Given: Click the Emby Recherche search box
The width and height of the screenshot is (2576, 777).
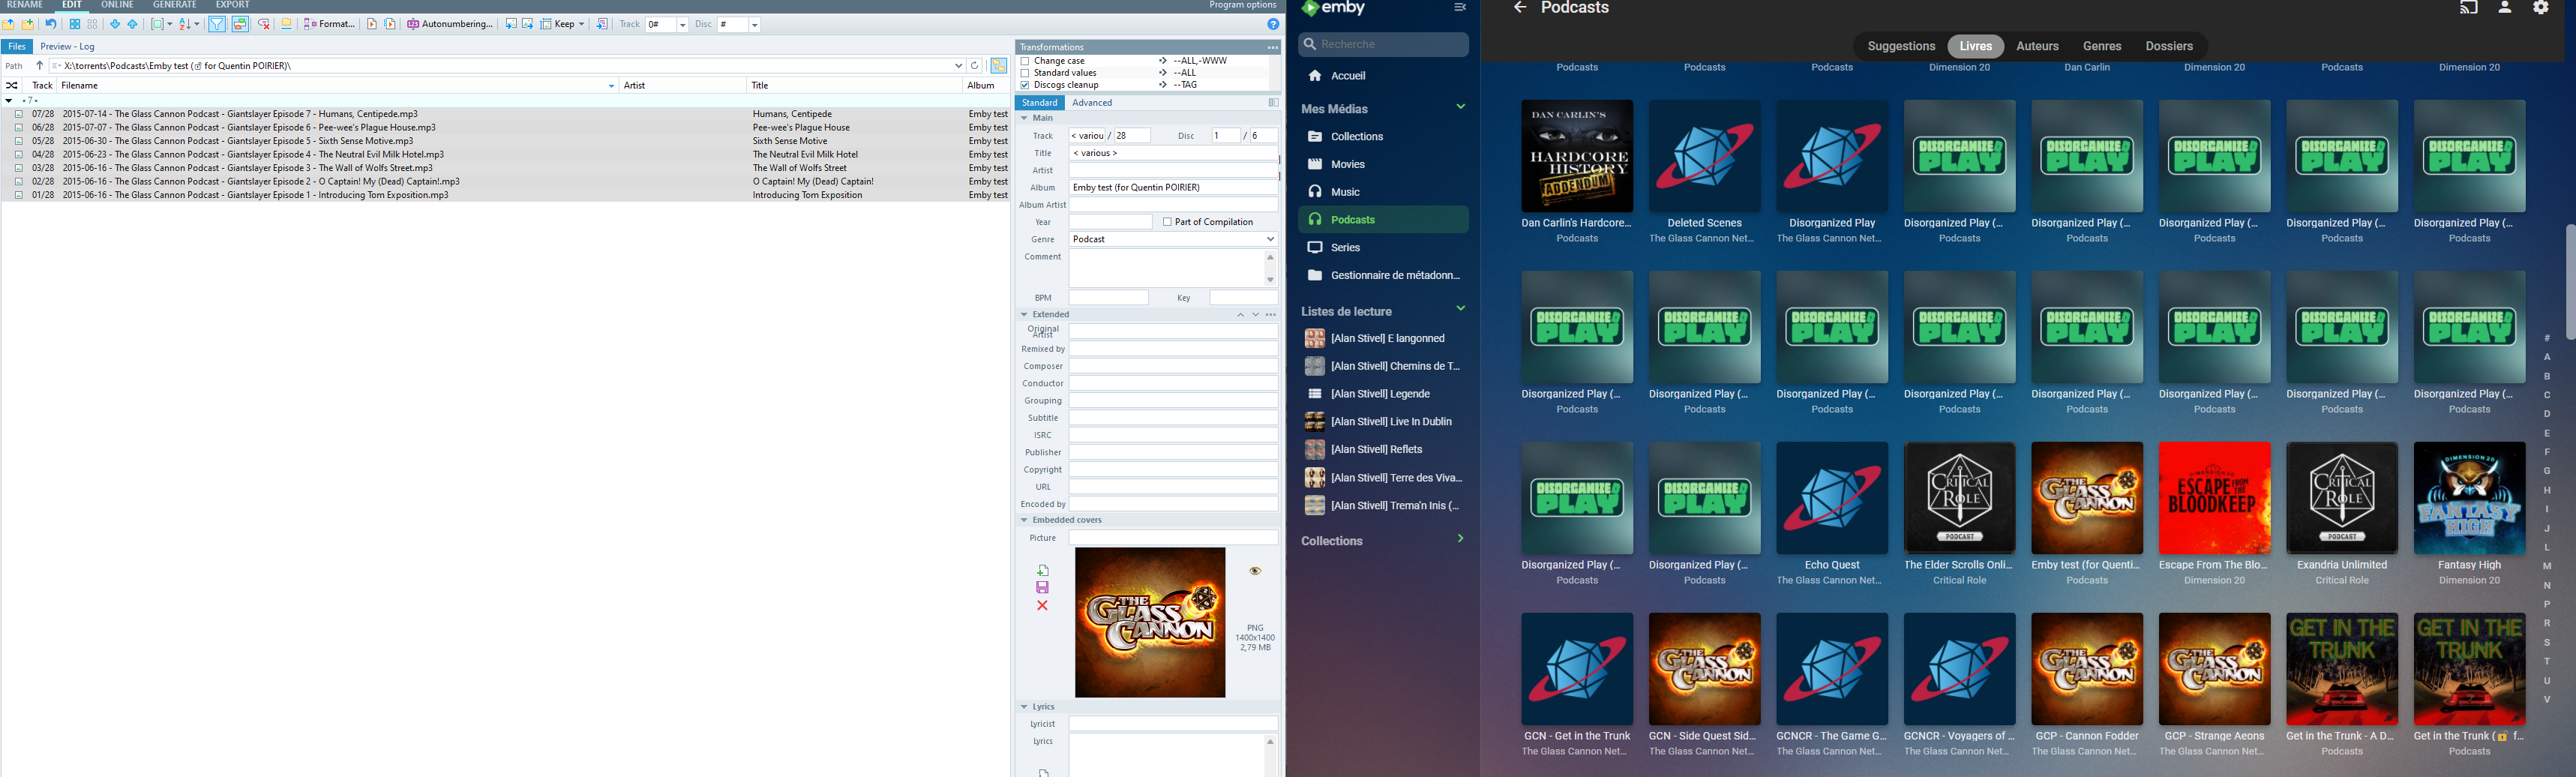Looking at the screenshot, I should (x=1383, y=44).
